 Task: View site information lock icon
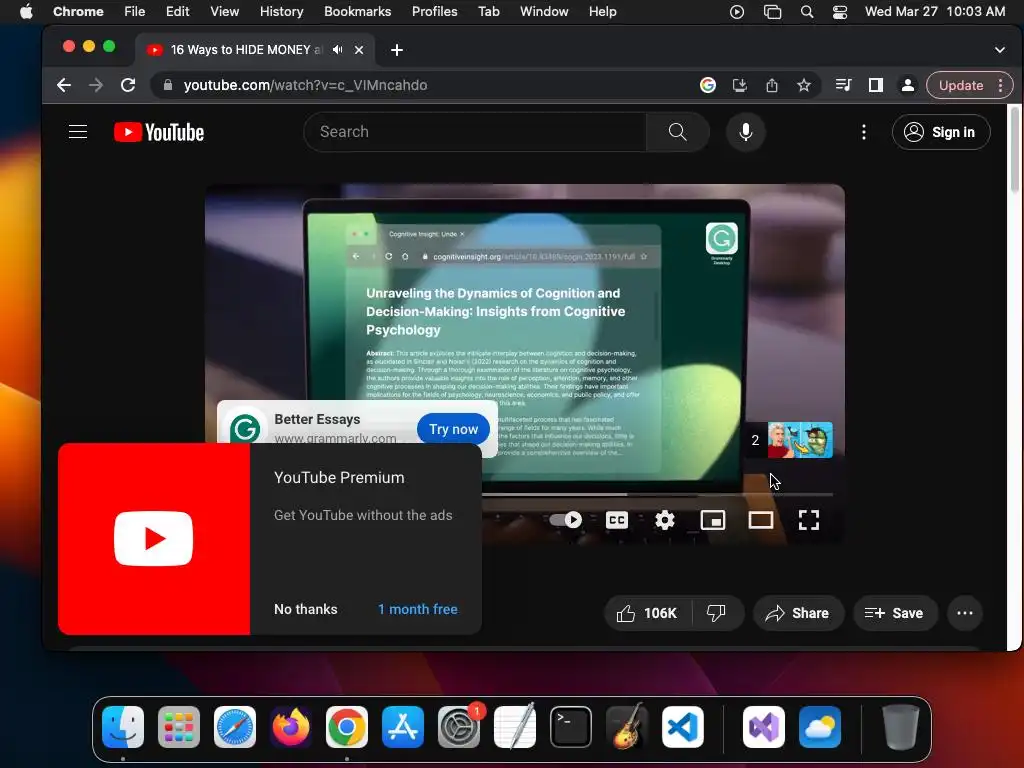tap(168, 85)
